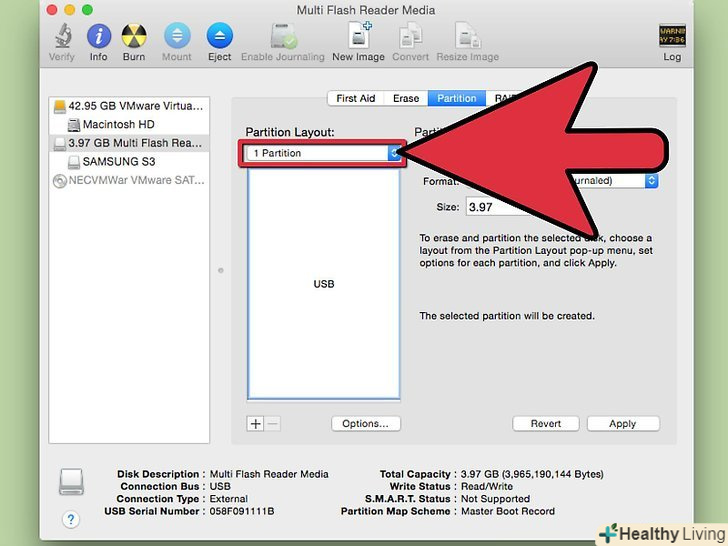Select NECVMWar VMware SATA drive
Image resolution: width=728 pixels, height=546 pixels.
129,180
